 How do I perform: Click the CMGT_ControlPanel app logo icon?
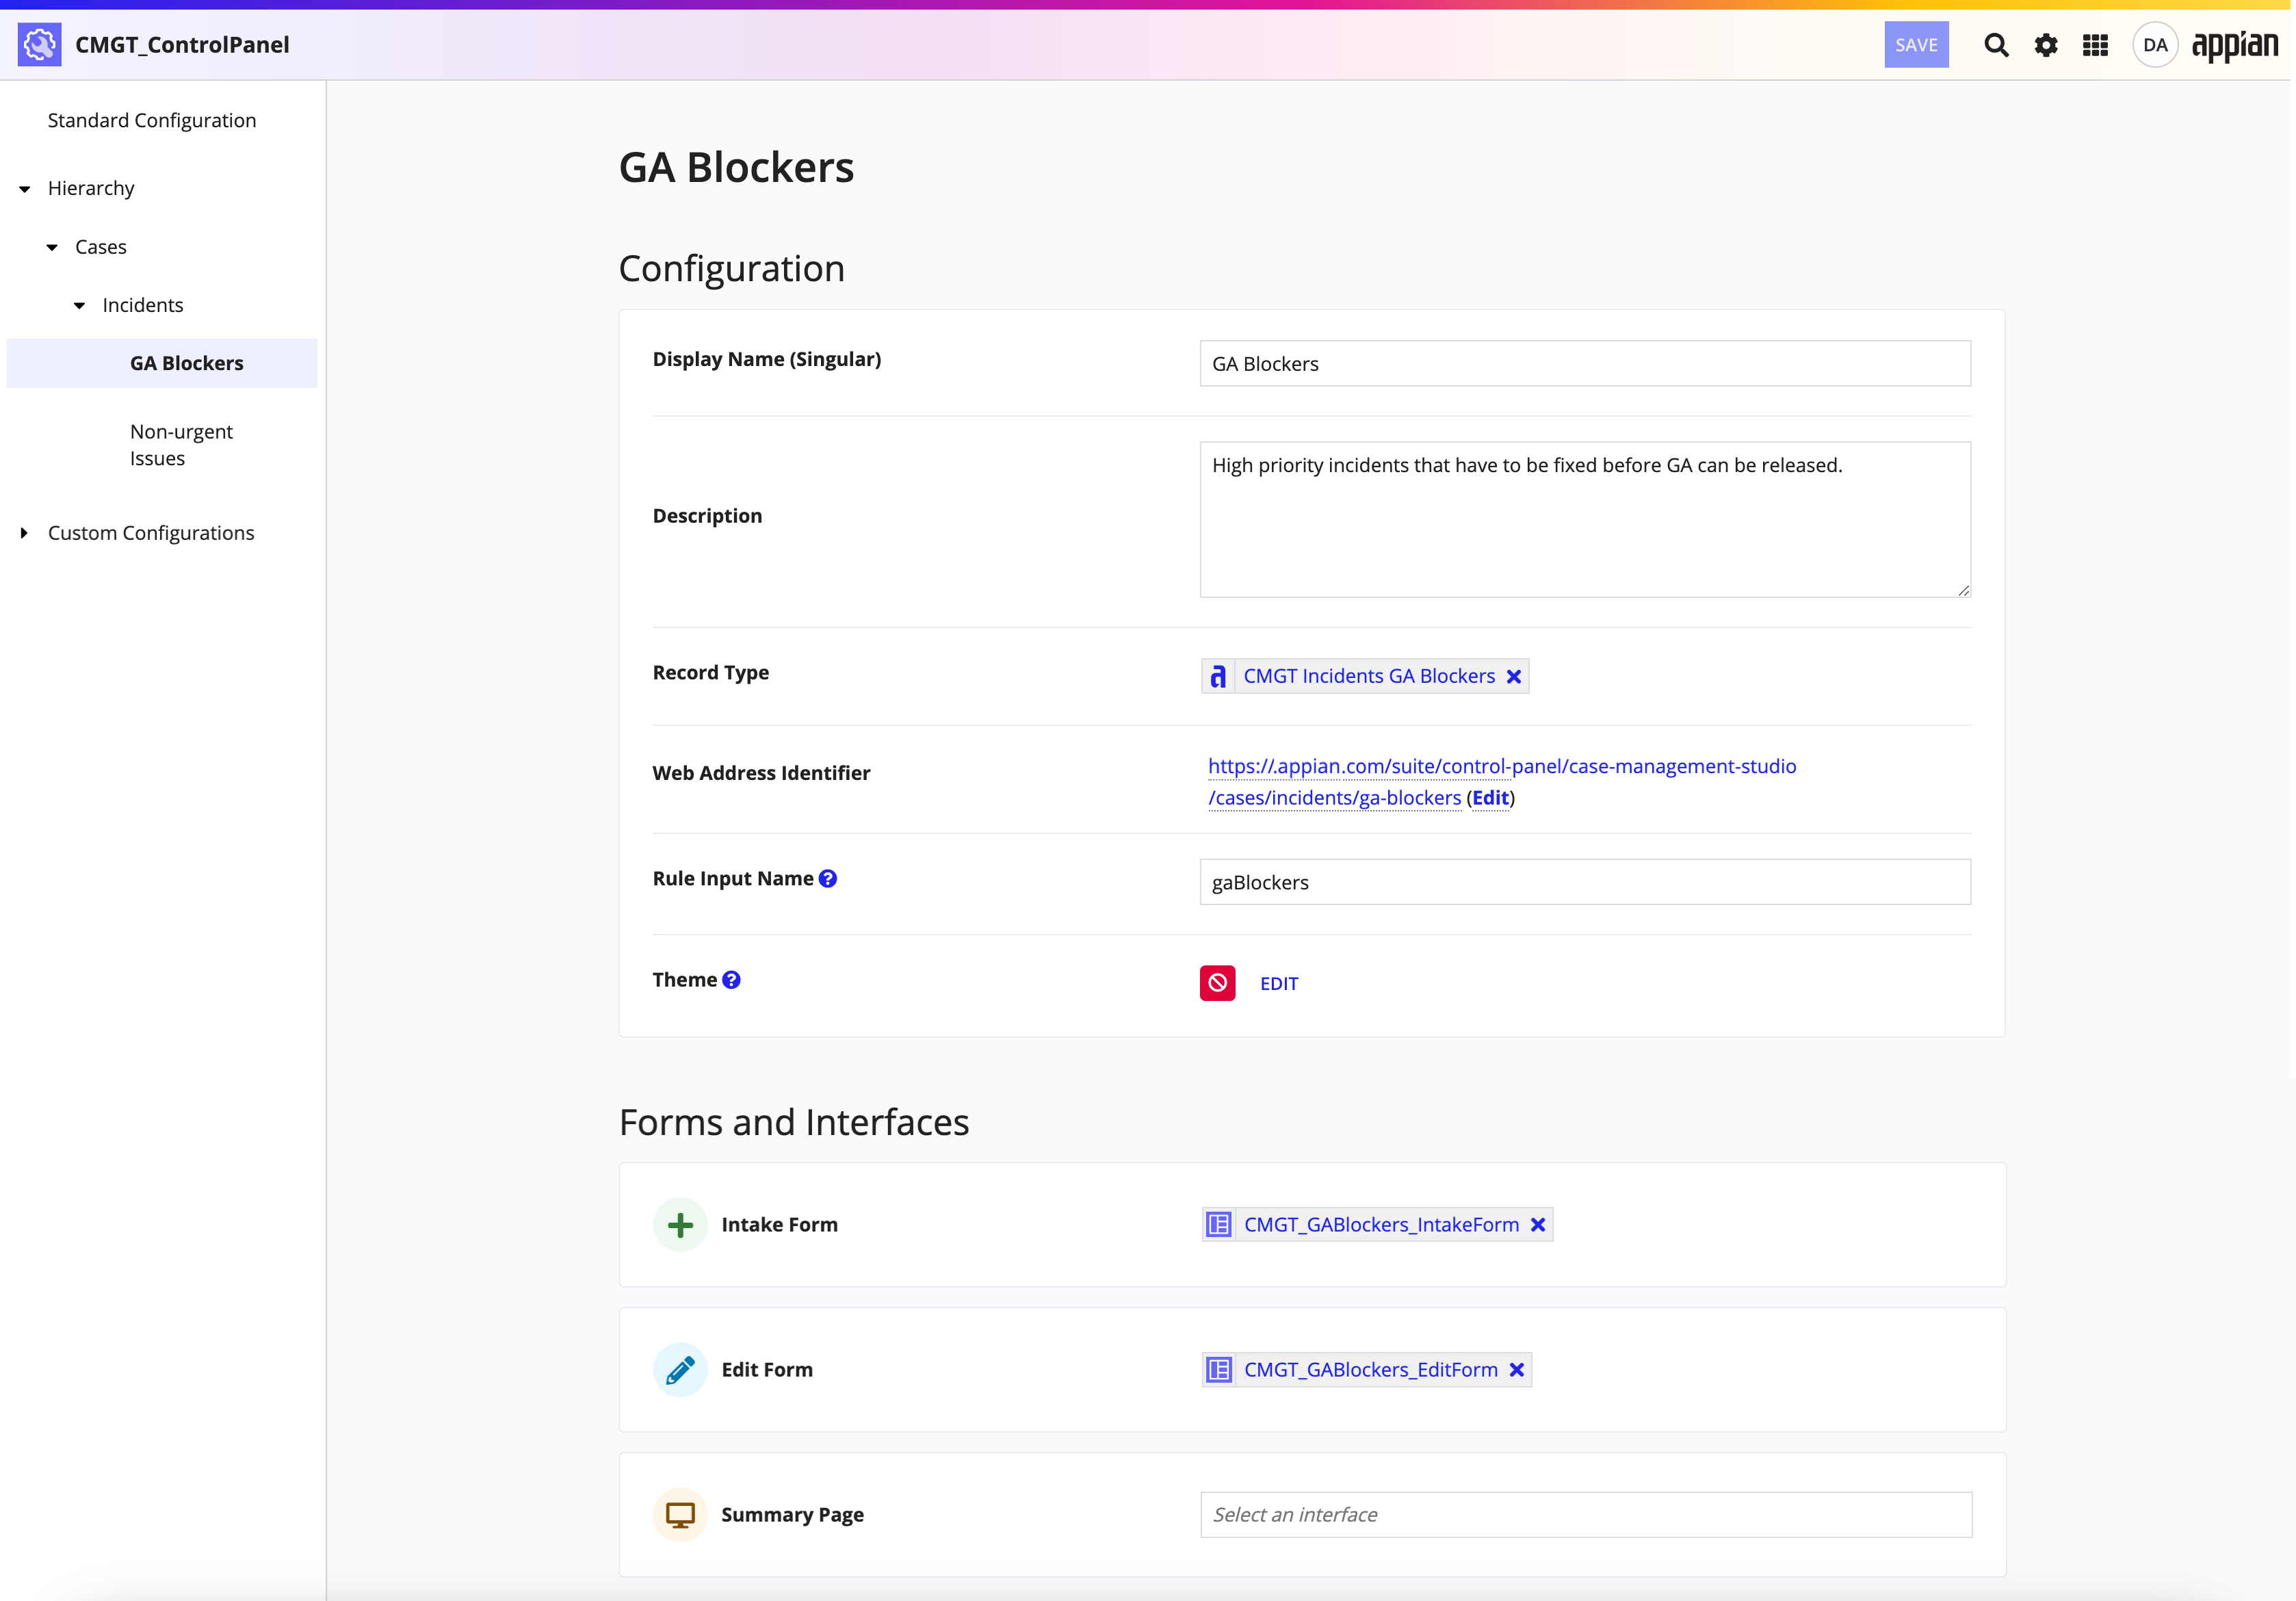point(40,45)
